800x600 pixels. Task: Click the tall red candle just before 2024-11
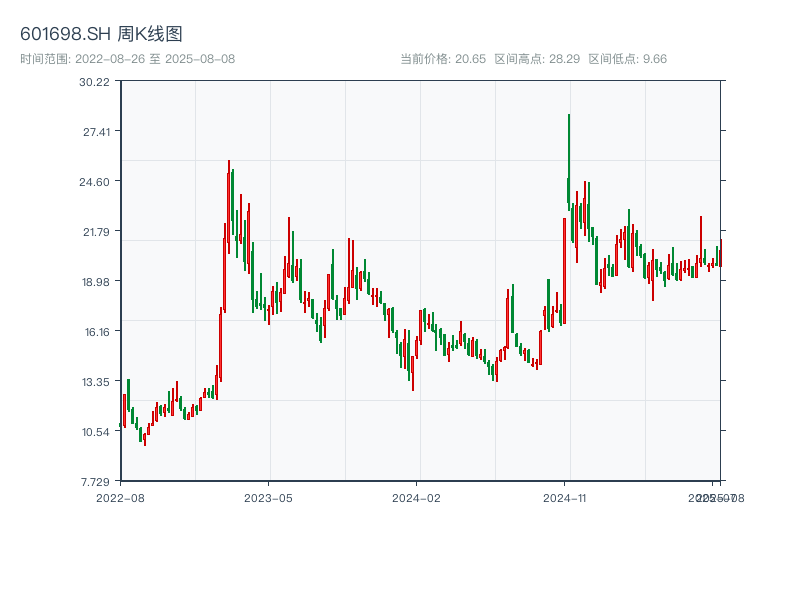point(564,270)
